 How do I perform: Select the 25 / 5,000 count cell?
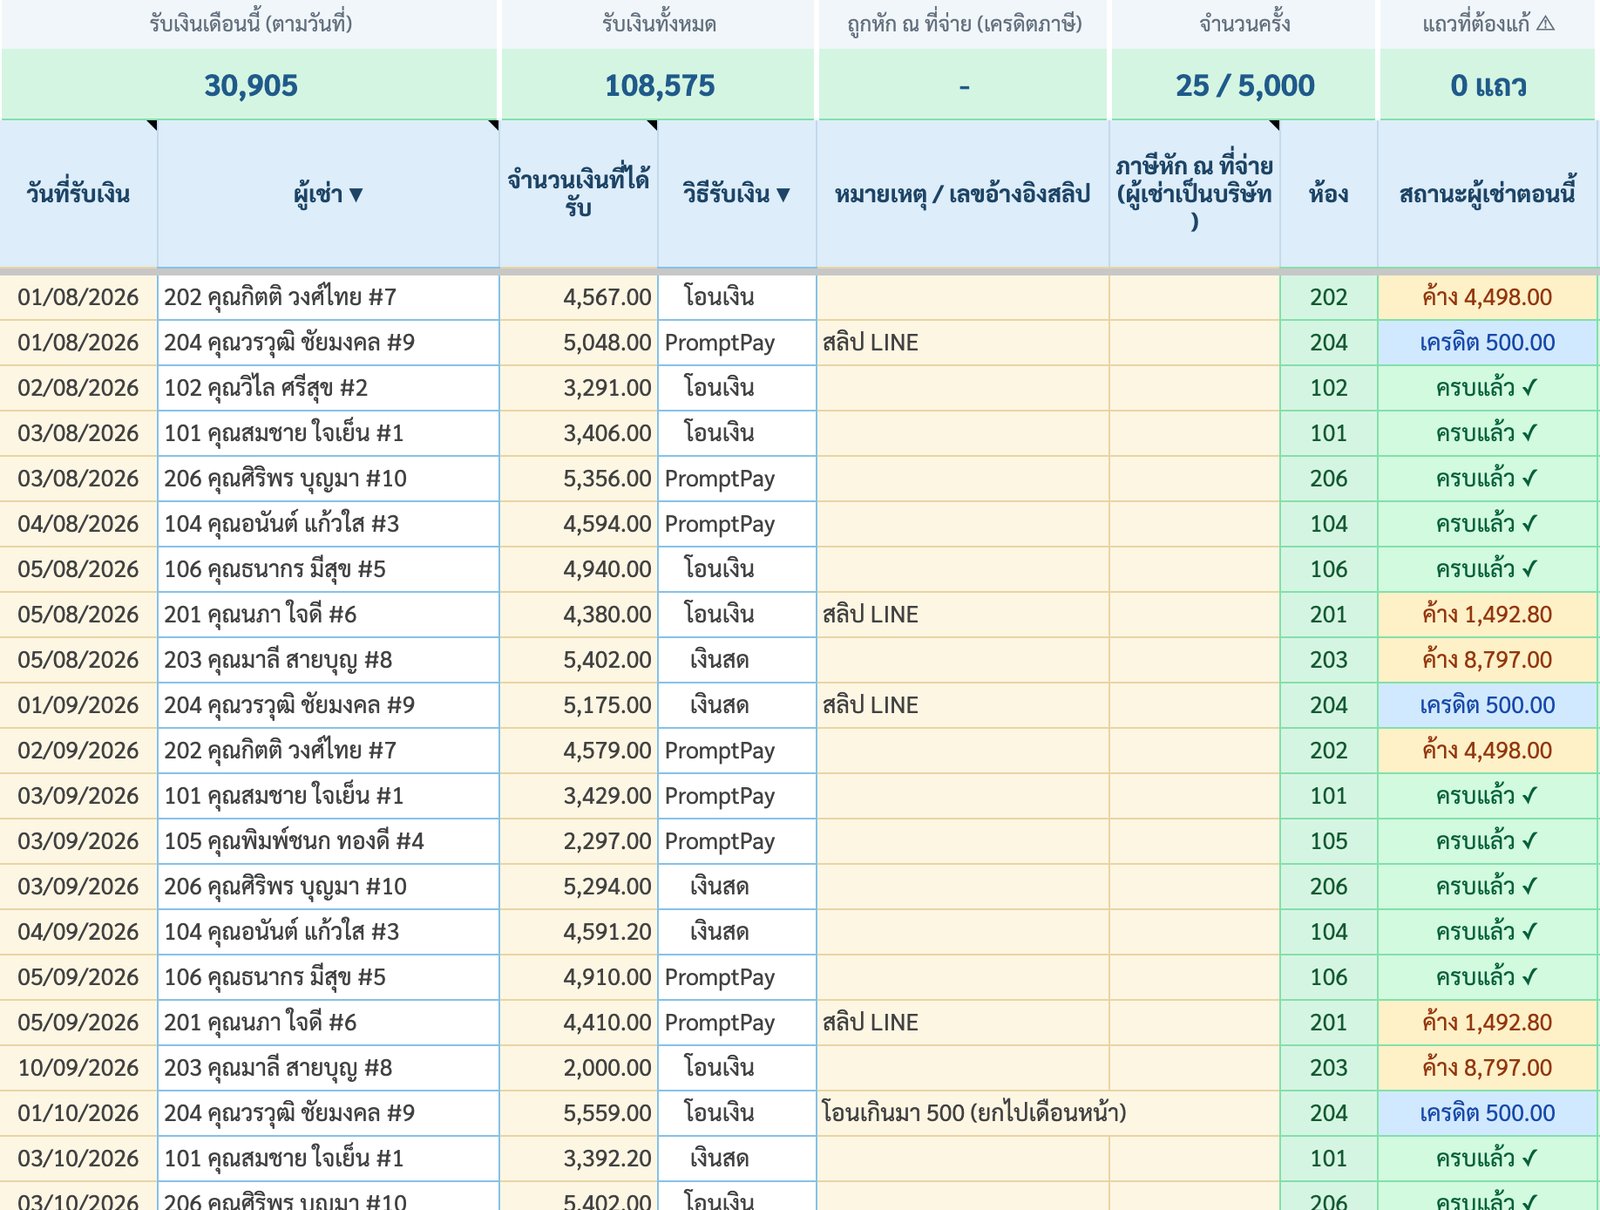[x=1244, y=85]
